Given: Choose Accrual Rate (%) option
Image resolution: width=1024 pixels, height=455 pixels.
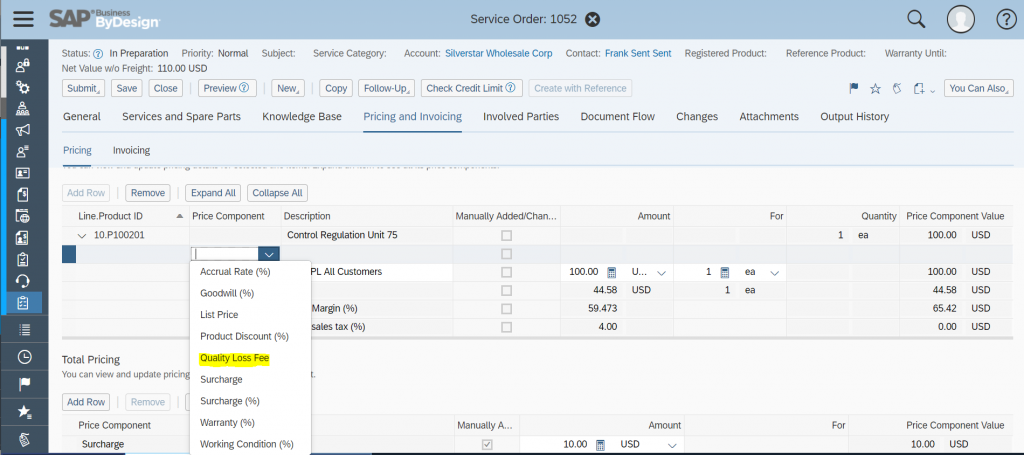Looking at the screenshot, I should (x=235, y=271).
